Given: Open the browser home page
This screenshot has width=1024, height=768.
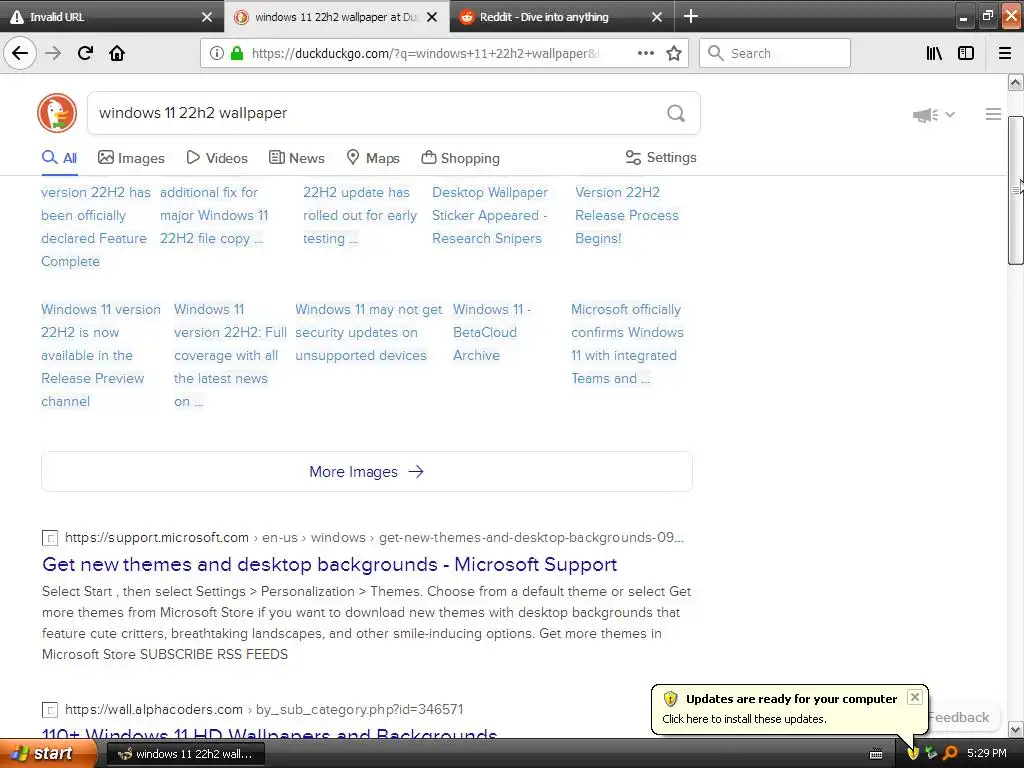Looking at the screenshot, I should tap(117, 53).
